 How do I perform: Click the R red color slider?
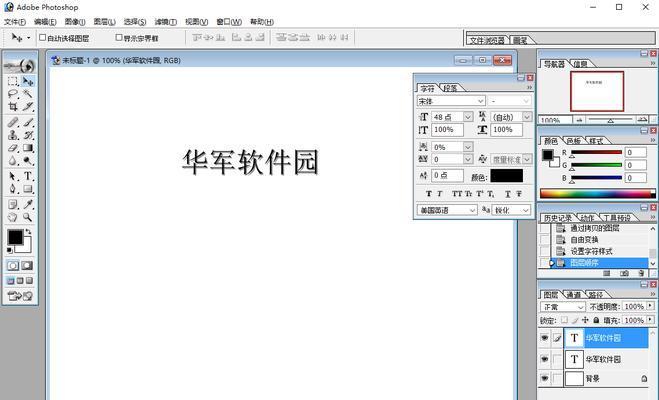click(x=596, y=153)
